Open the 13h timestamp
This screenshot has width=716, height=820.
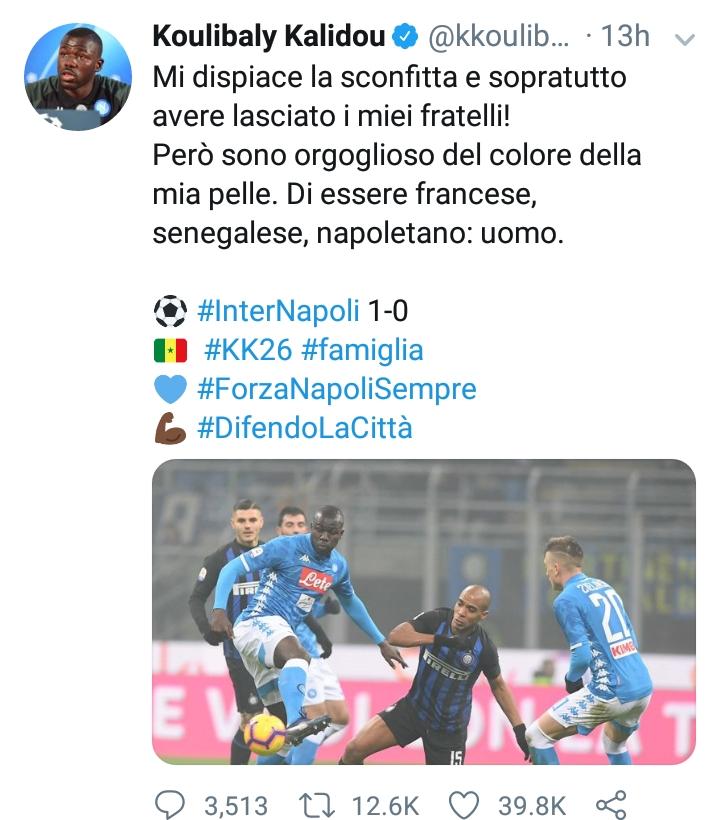point(624,37)
